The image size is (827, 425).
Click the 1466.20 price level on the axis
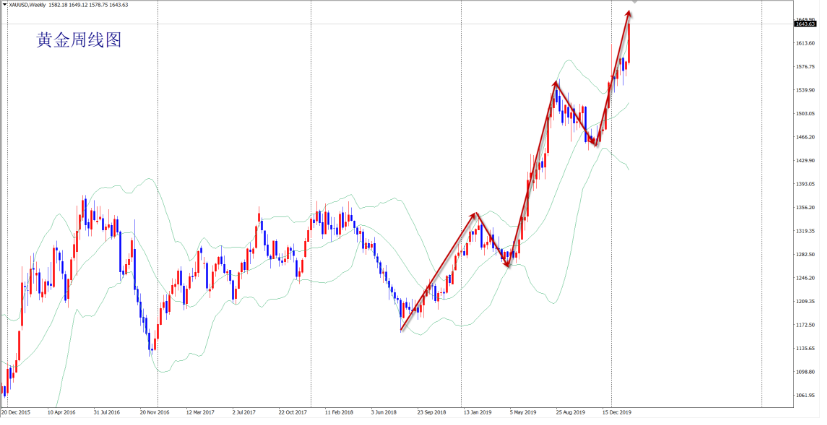pos(804,137)
